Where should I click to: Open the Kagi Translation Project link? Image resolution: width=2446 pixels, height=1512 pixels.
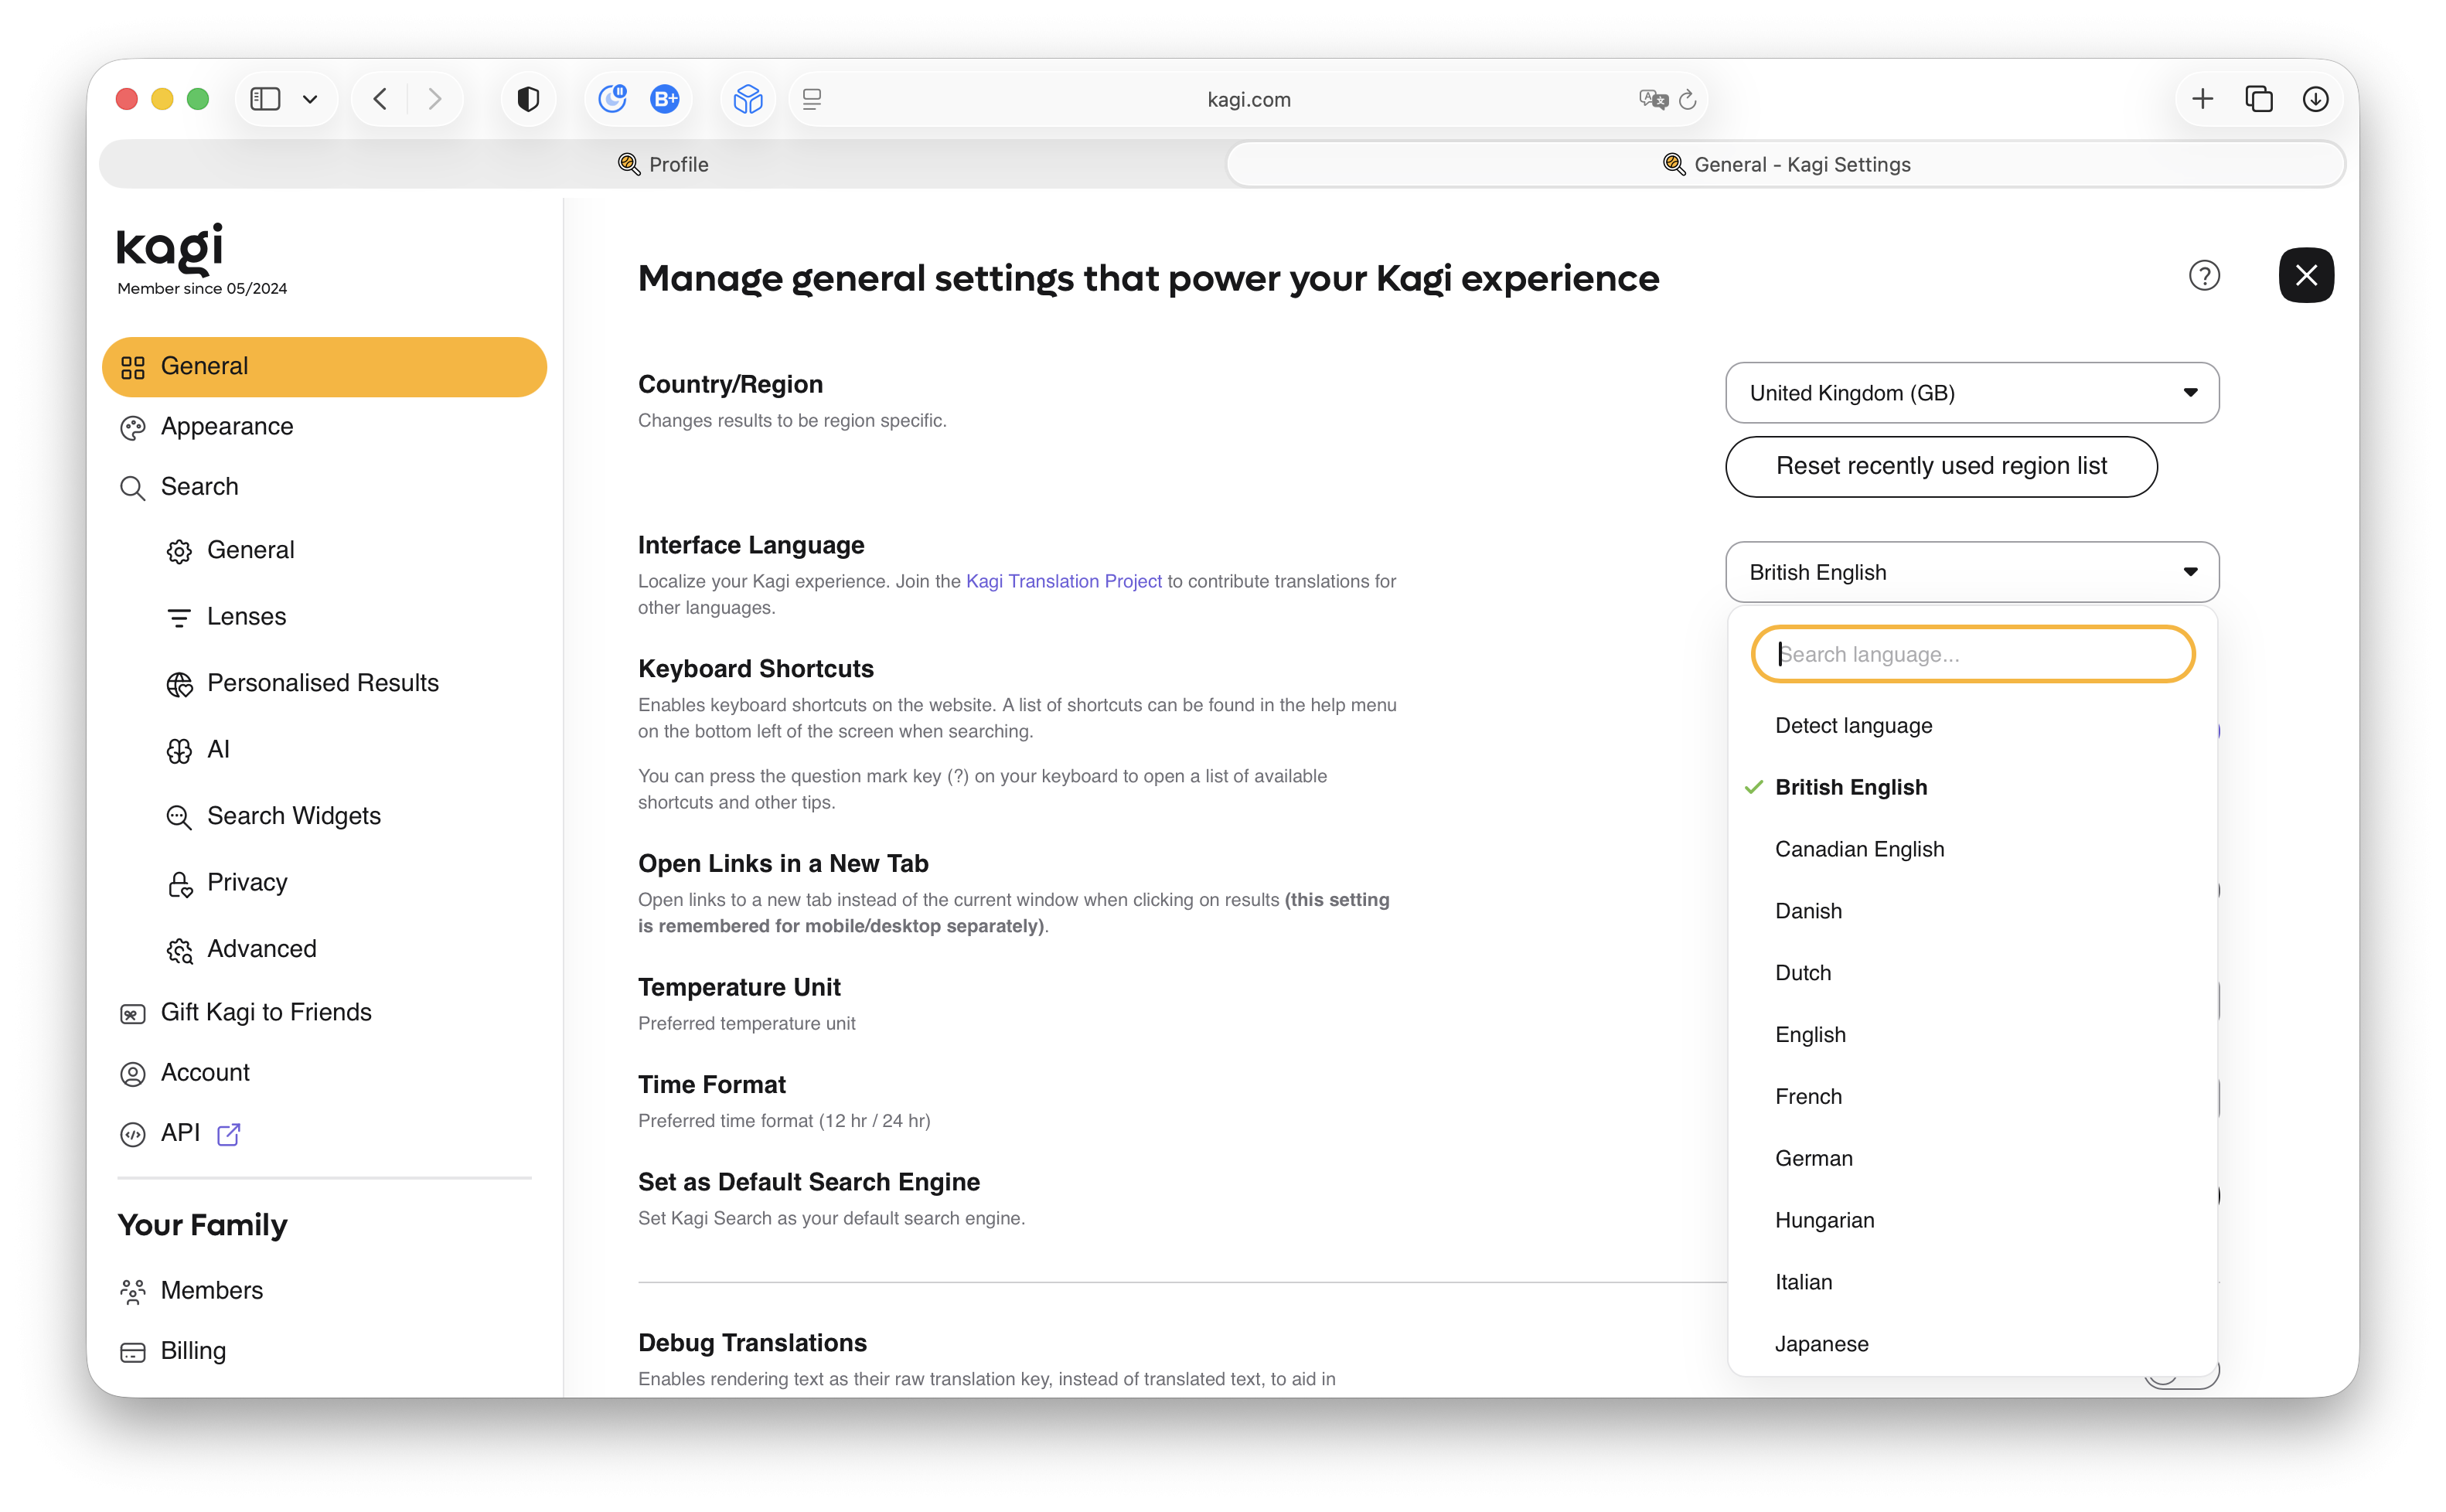click(x=1063, y=581)
